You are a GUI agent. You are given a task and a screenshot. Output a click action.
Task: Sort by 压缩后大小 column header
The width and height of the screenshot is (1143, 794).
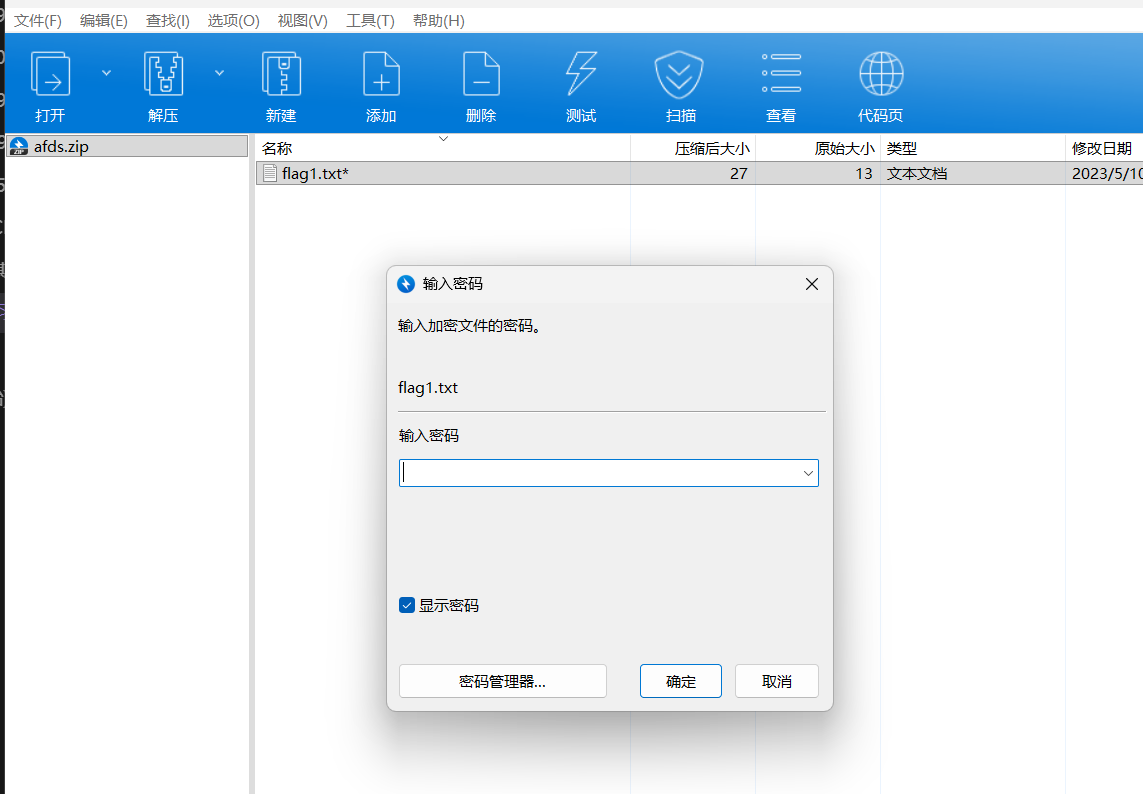click(693, 148)
